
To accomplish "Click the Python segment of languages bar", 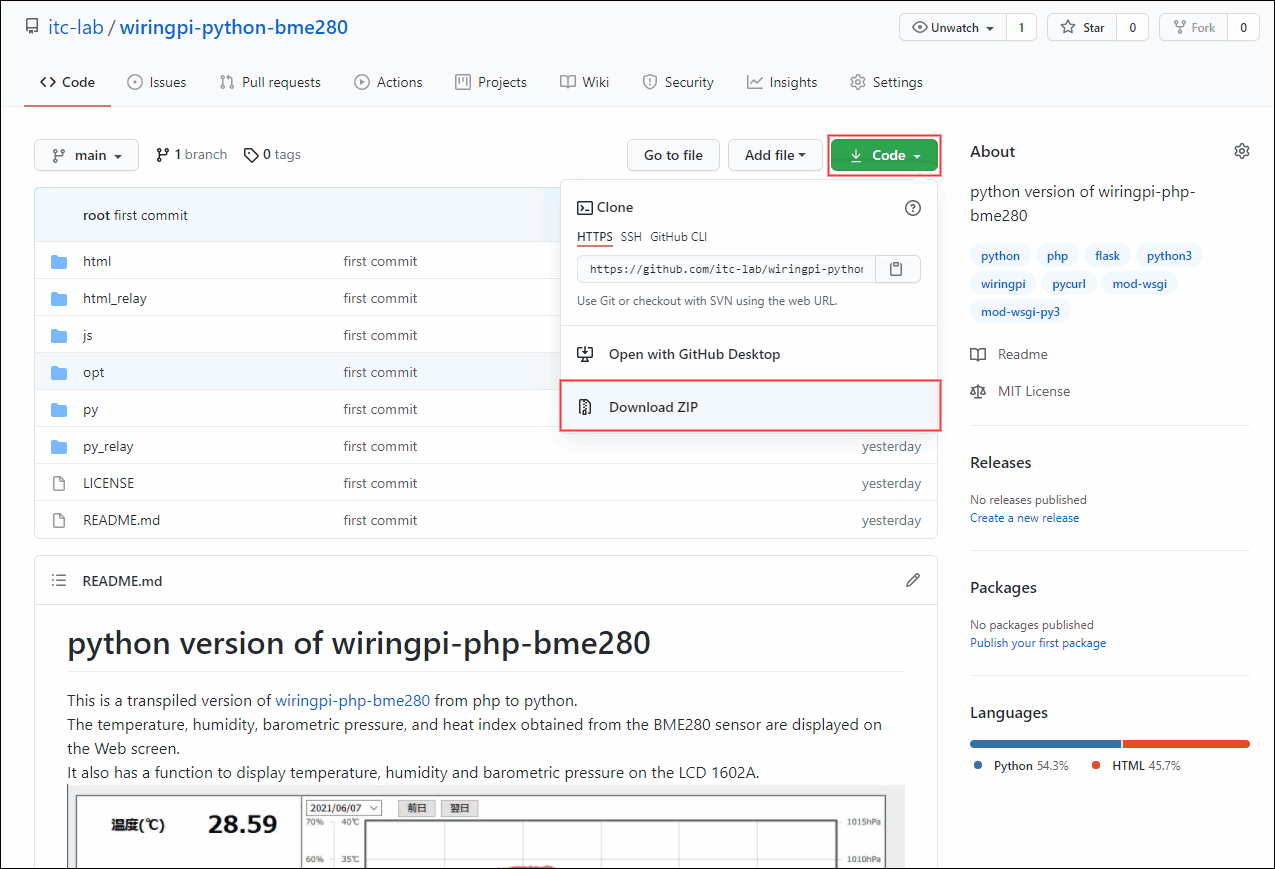I will [x=1045, y=744].
